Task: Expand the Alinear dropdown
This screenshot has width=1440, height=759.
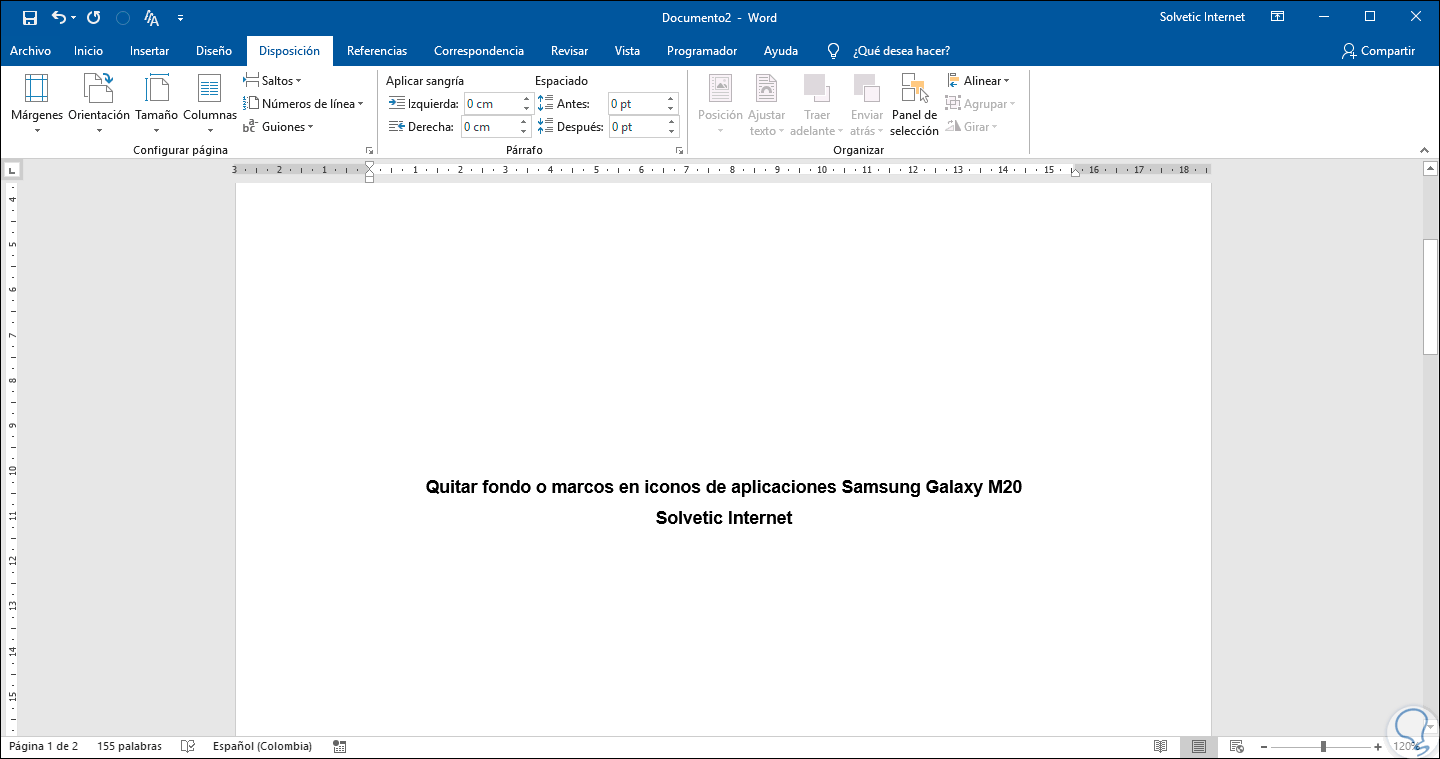Action: [x=978, y=81]
